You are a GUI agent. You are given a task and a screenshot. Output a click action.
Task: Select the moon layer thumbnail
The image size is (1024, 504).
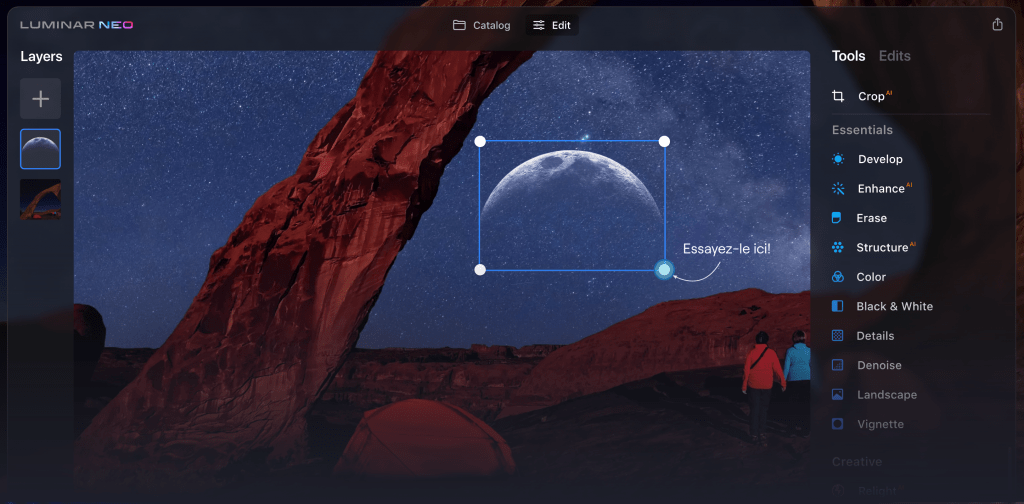pos(40,149)
